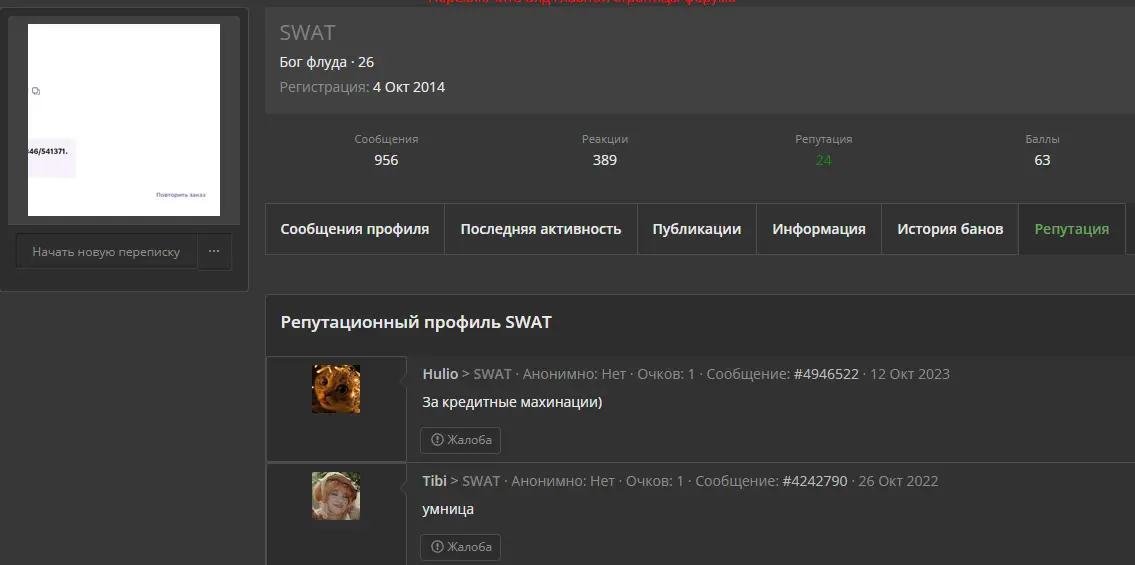
Task: Click registration date 4 Окт 2014
Action: (409, 88)
